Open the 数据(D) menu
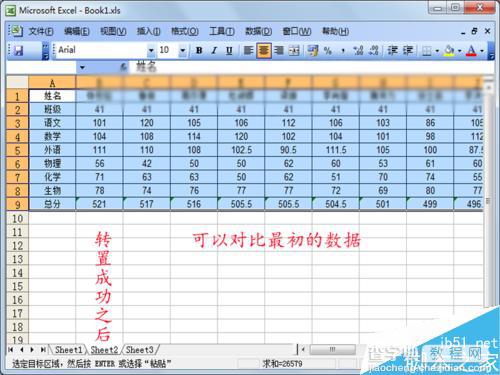This screenshot has width=500, height=375. [x=258, y=31]
